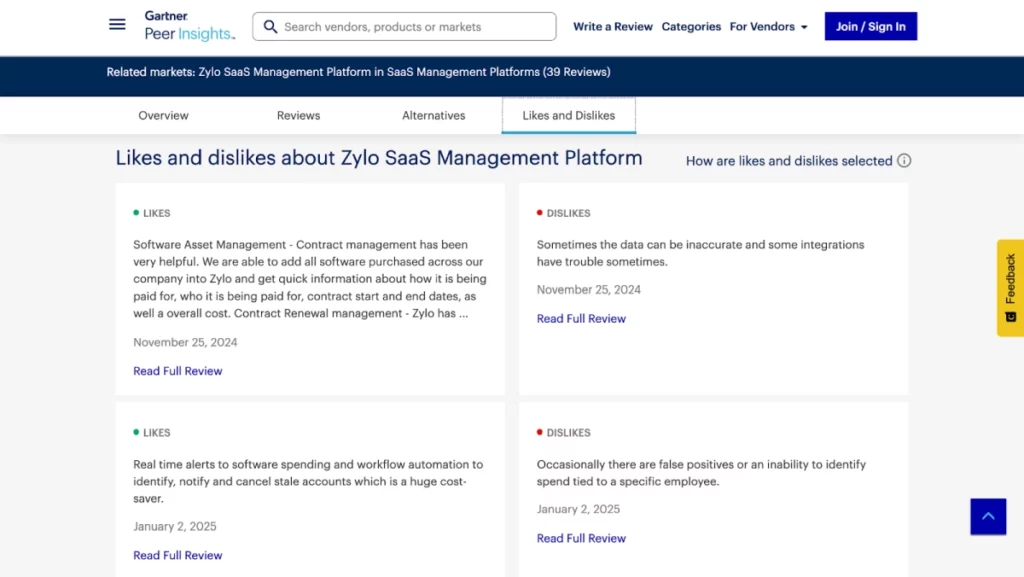Read full review of real time alerts like
This screenshot has width=1024, height=577.
(178, 555)
